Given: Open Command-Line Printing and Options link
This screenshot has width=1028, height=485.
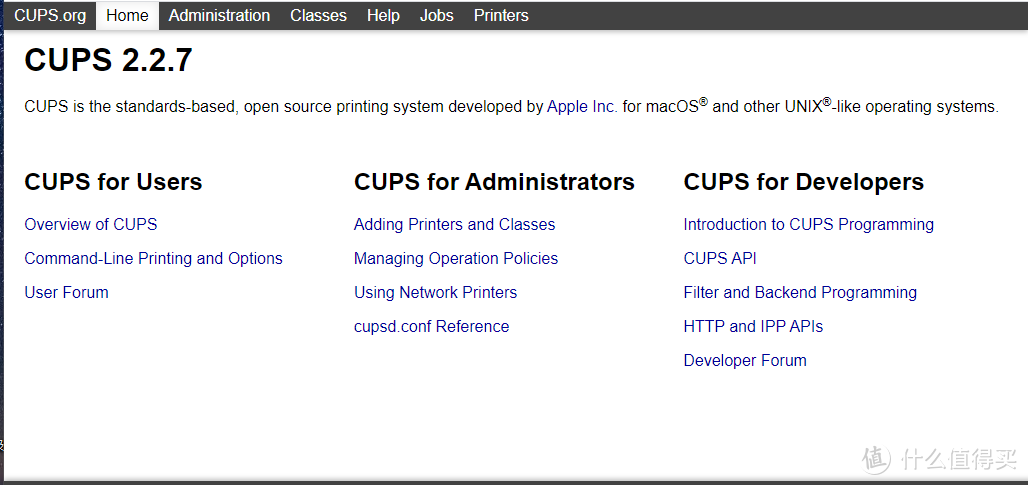Looking at the screenshot, I should pyautogui.click(x=153, y=258).
